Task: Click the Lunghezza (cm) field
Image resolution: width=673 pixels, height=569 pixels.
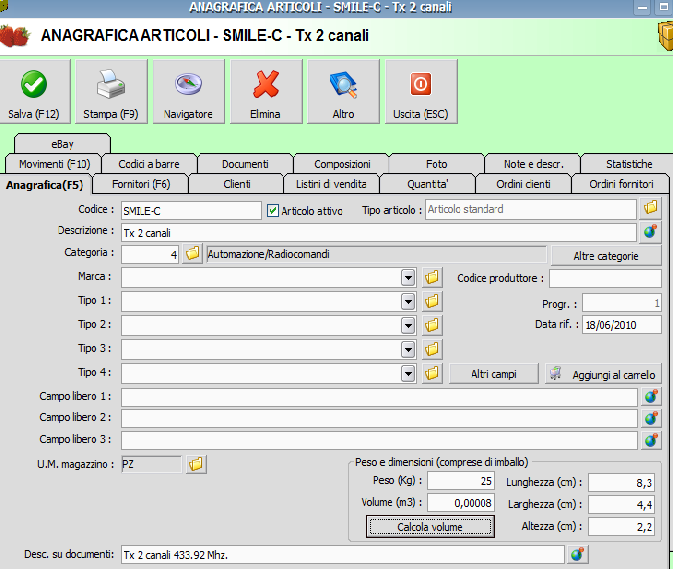Action: [x=622, y=483]
